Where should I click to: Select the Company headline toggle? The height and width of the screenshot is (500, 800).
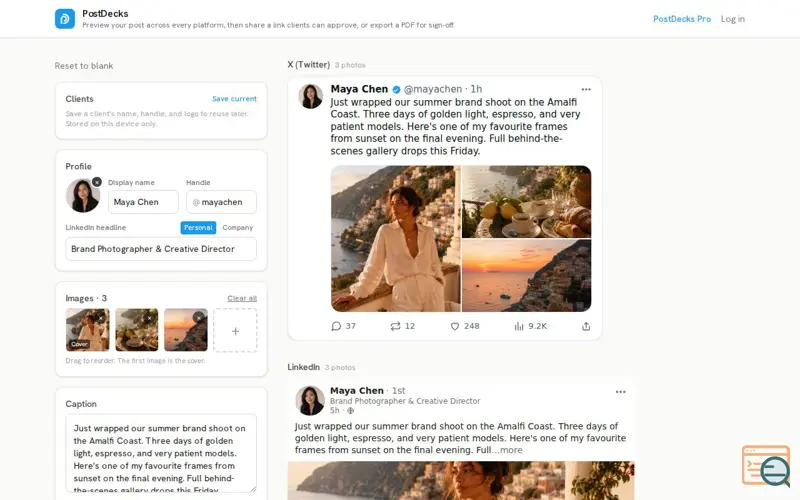click(237, 228)
